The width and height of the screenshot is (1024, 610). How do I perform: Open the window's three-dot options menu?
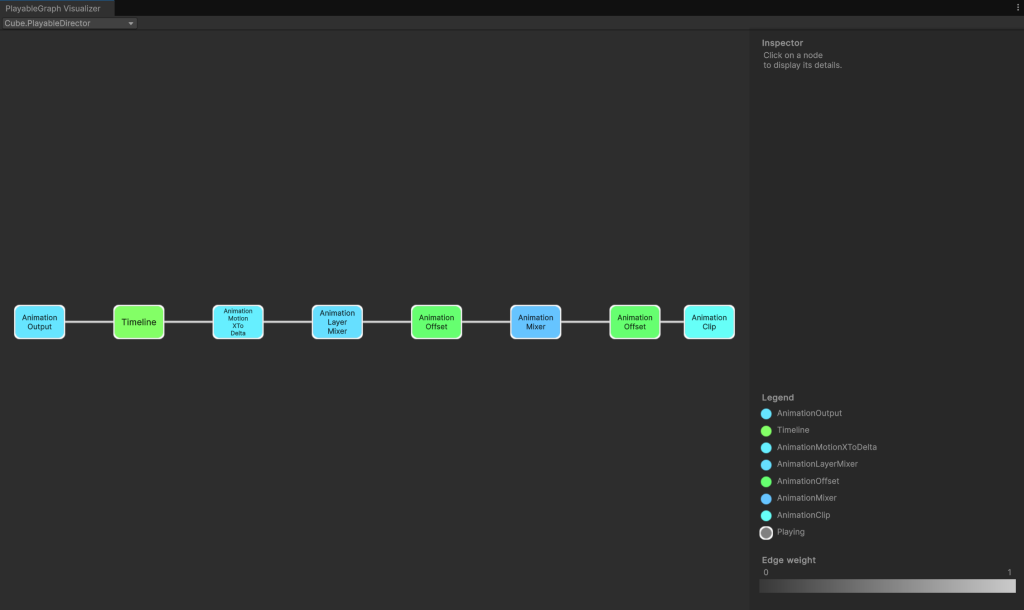tap(1017, 8)
